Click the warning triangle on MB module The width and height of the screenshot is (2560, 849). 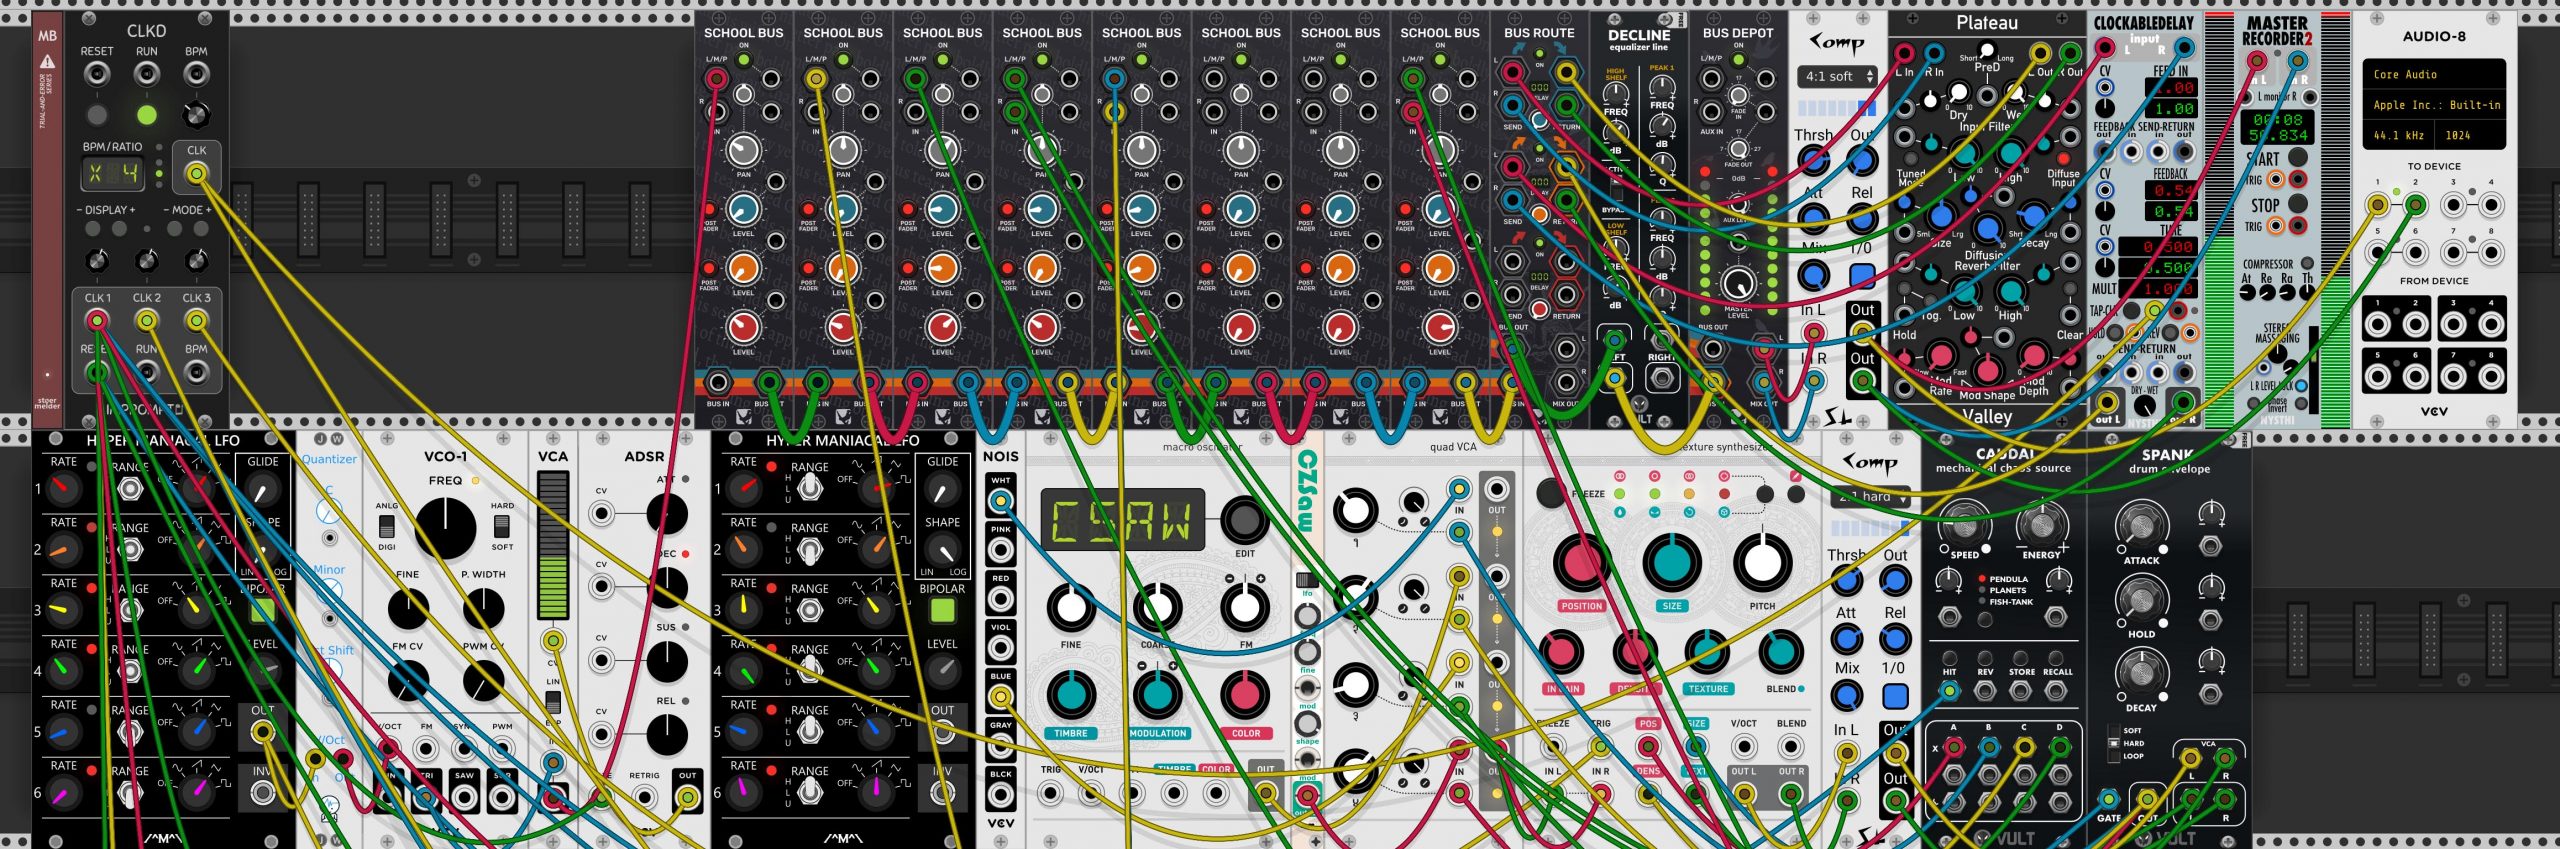click(47, 61)
